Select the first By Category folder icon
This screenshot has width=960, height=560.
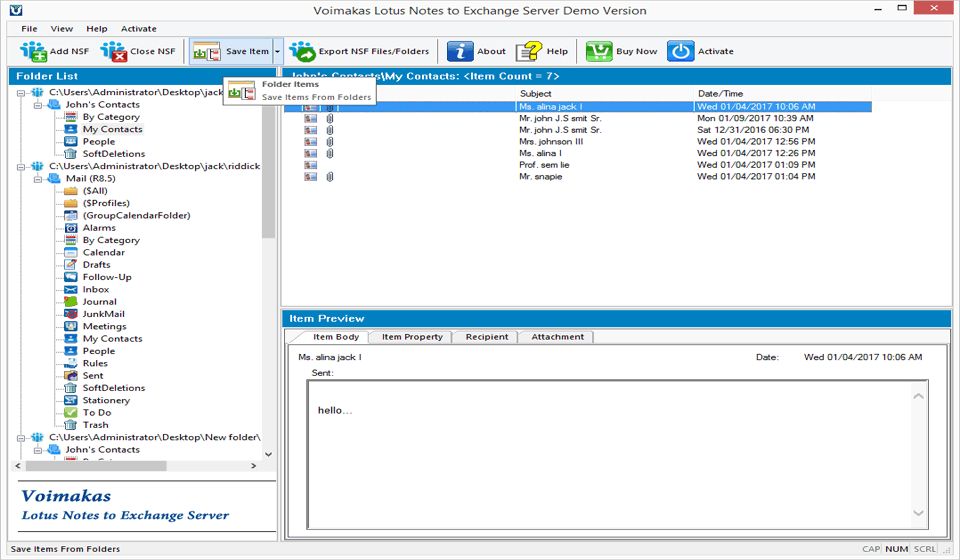click(71, 117)
